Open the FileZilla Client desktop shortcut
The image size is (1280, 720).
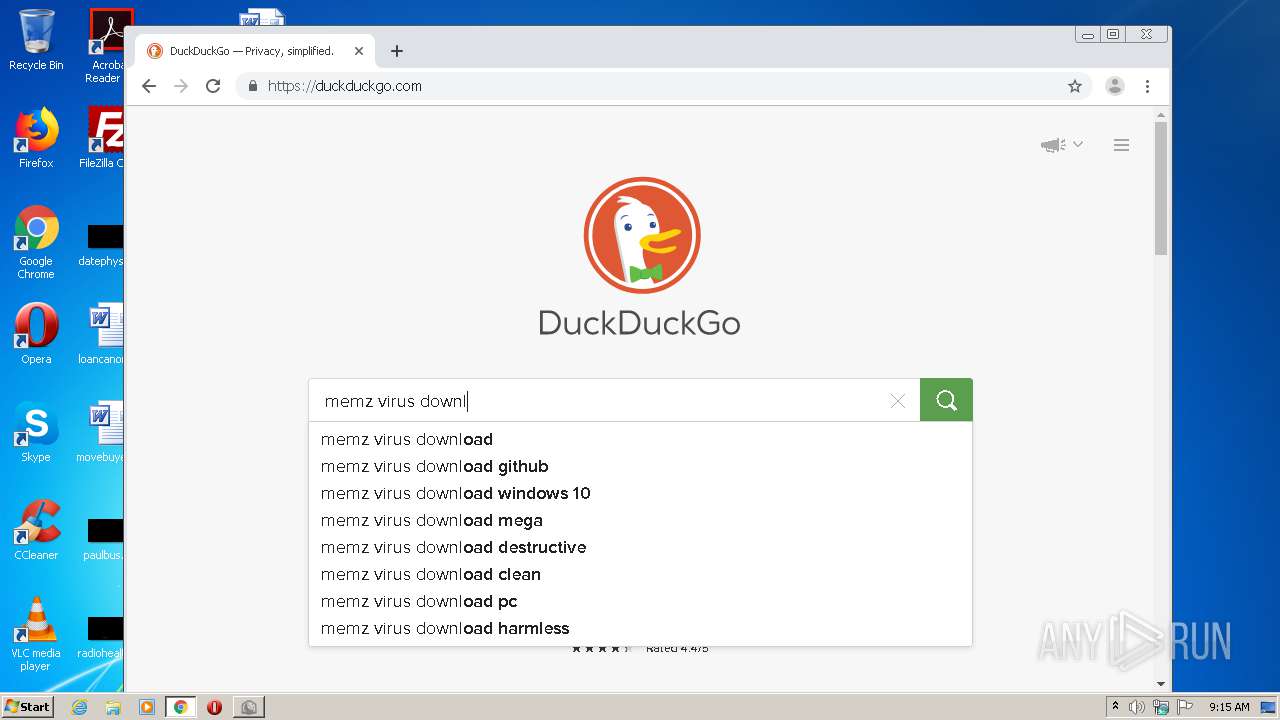click(x=103, y=138)
